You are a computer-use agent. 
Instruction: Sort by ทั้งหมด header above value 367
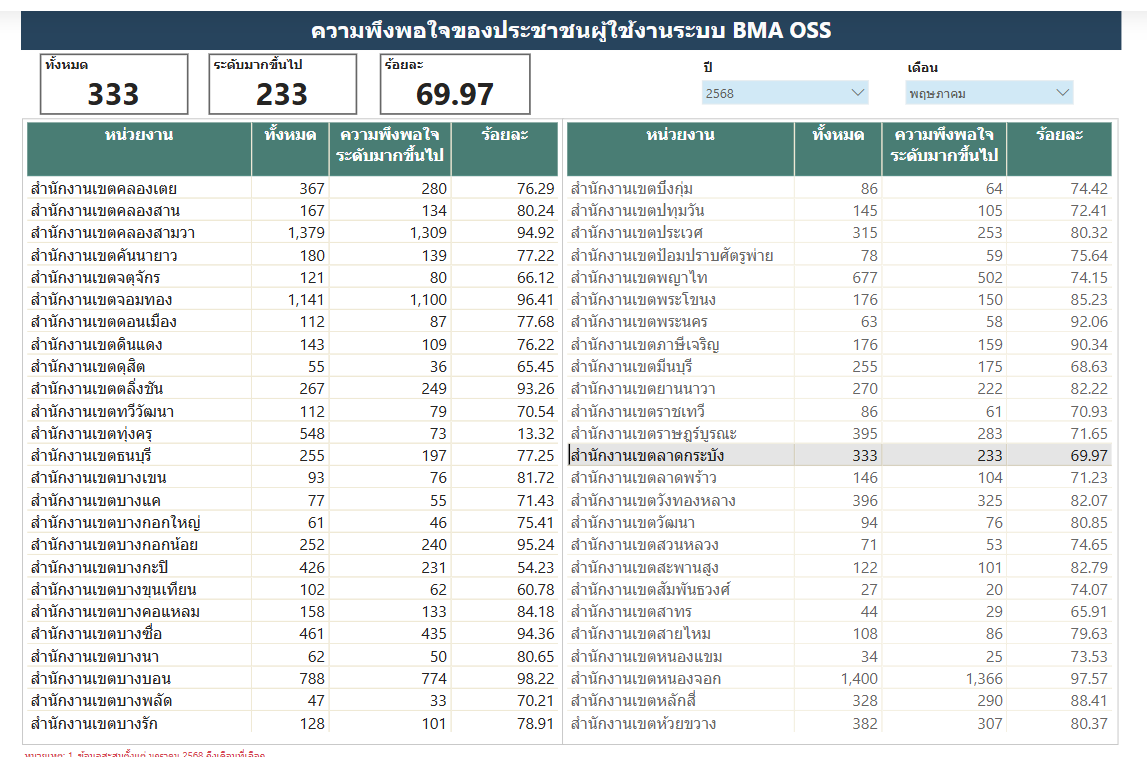[x=290, y=149]
